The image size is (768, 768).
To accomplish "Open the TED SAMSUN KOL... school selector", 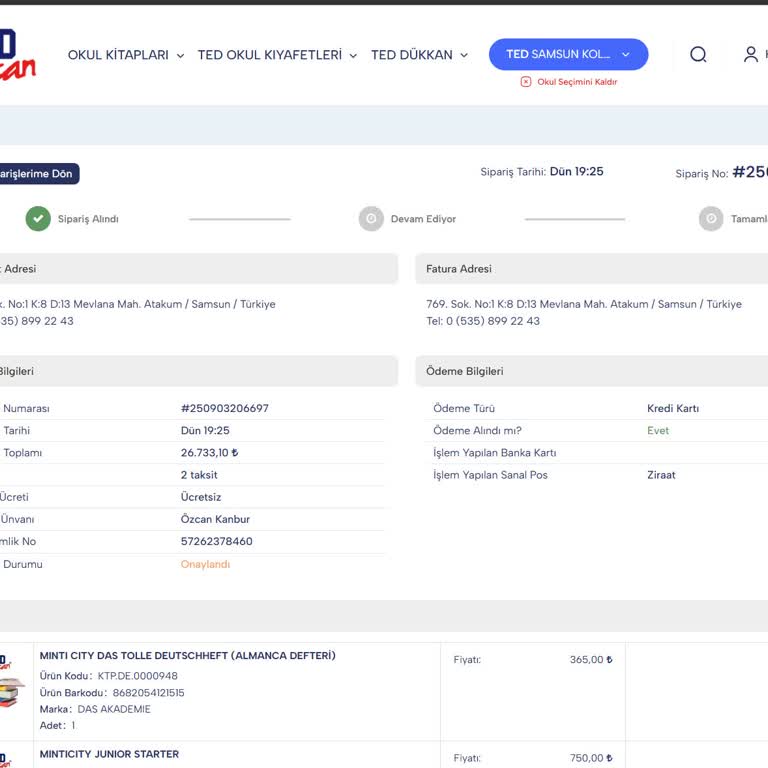I will point(568,54).
